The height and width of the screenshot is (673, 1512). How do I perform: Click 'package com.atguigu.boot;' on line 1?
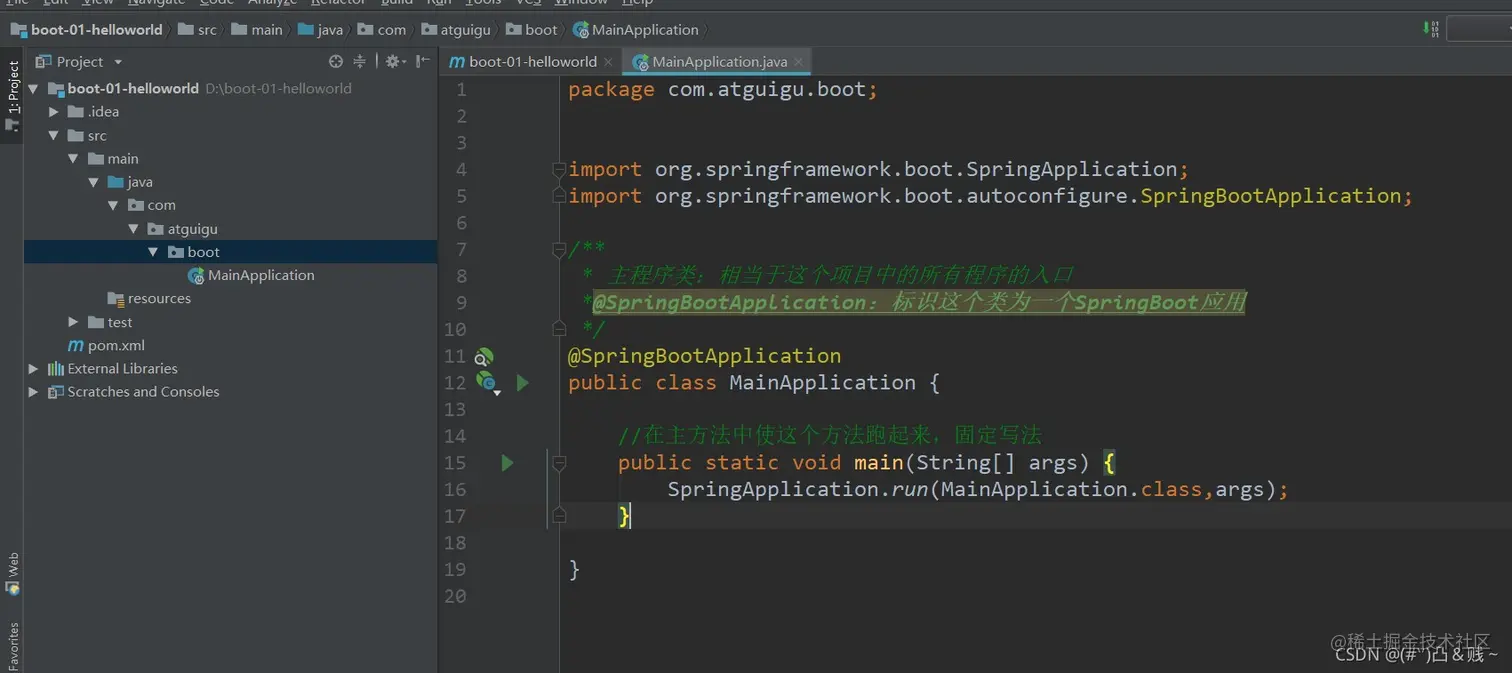723,89
